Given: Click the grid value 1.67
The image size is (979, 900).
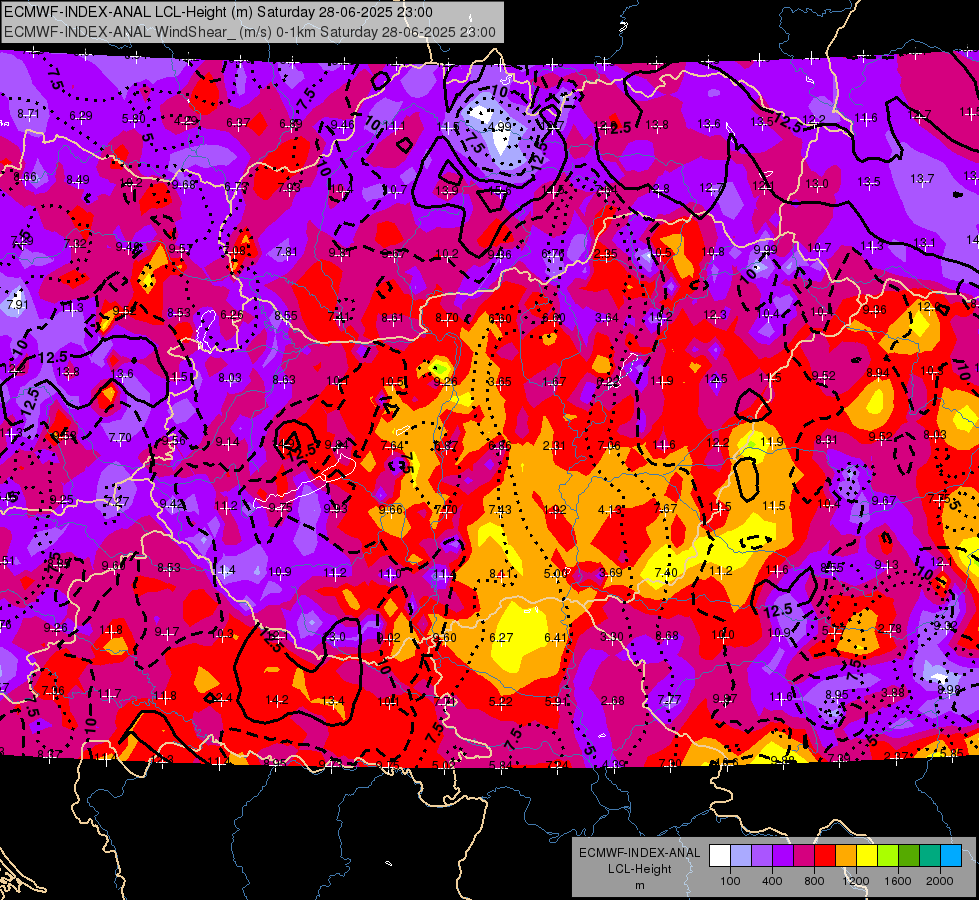Looking at the screenshot, I should click(554, 382).
